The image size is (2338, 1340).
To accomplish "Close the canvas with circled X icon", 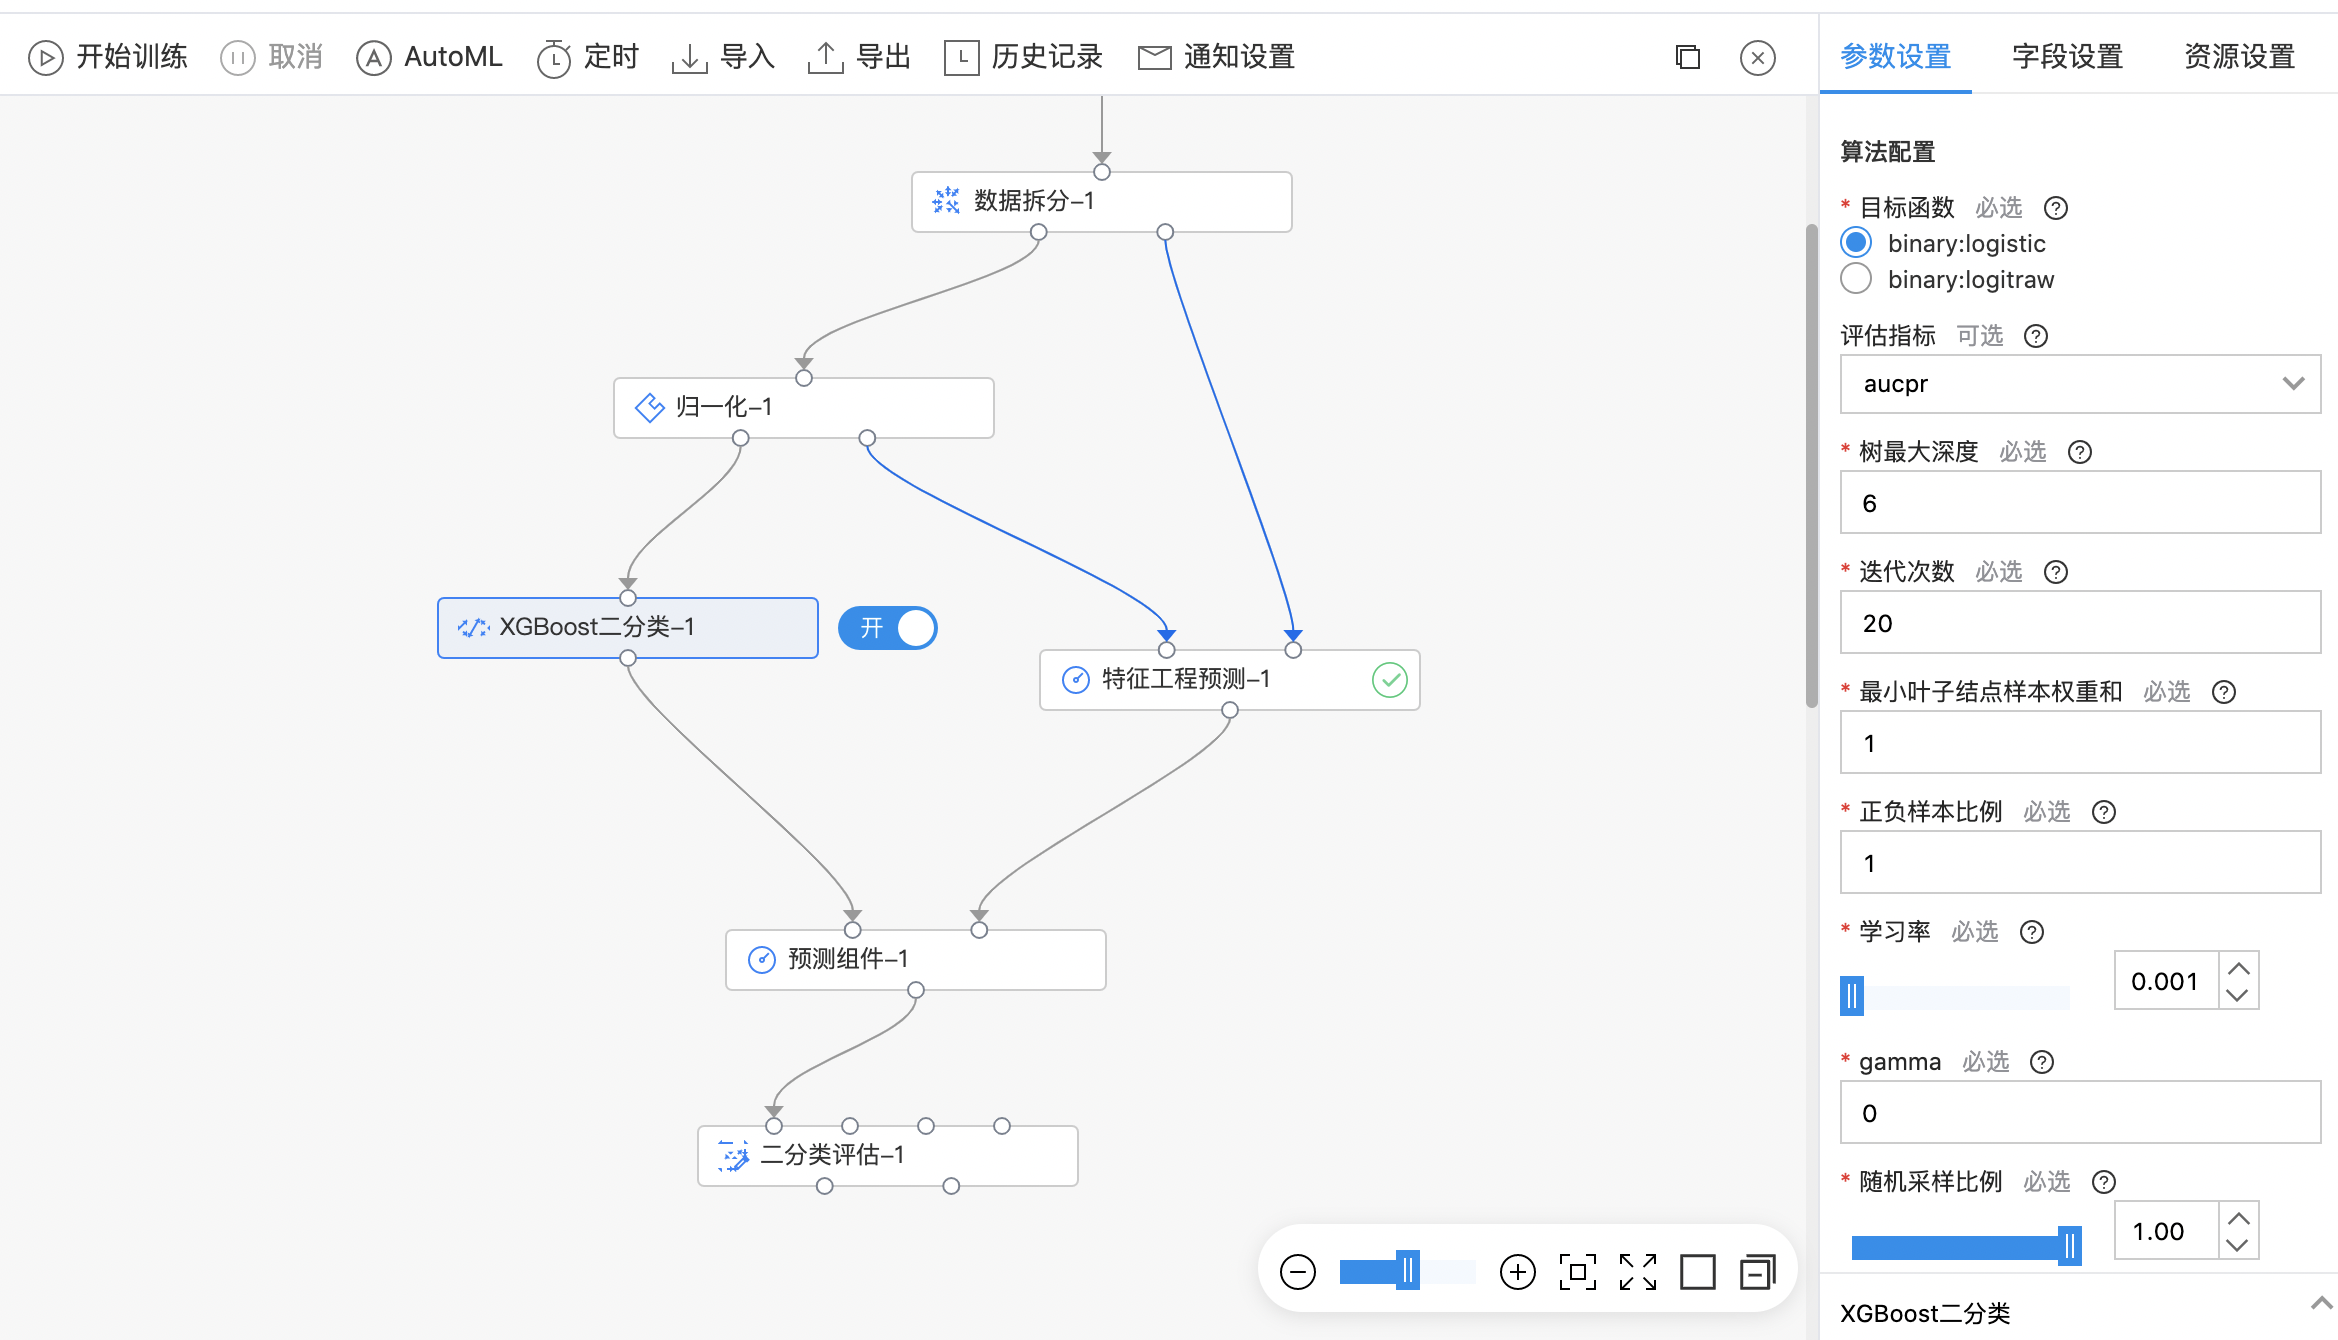I will tap(1758, 58).
